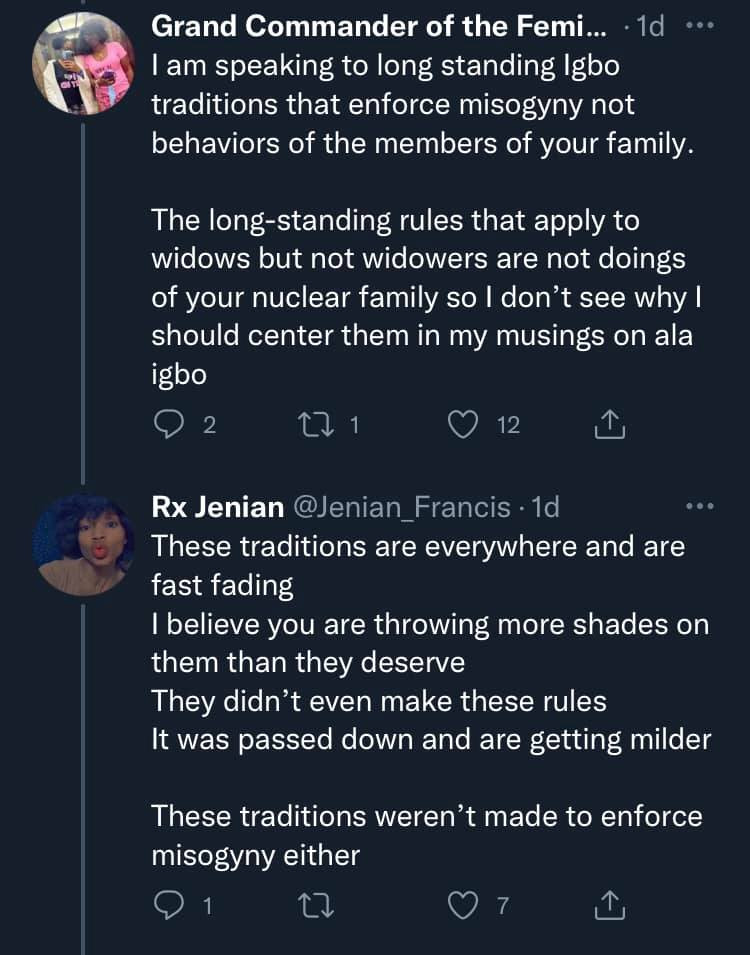Open the 1d timestamp on Rx Jenian tweet
The height and width of the screenshot is (955, 750).
(x=546, y=507)
